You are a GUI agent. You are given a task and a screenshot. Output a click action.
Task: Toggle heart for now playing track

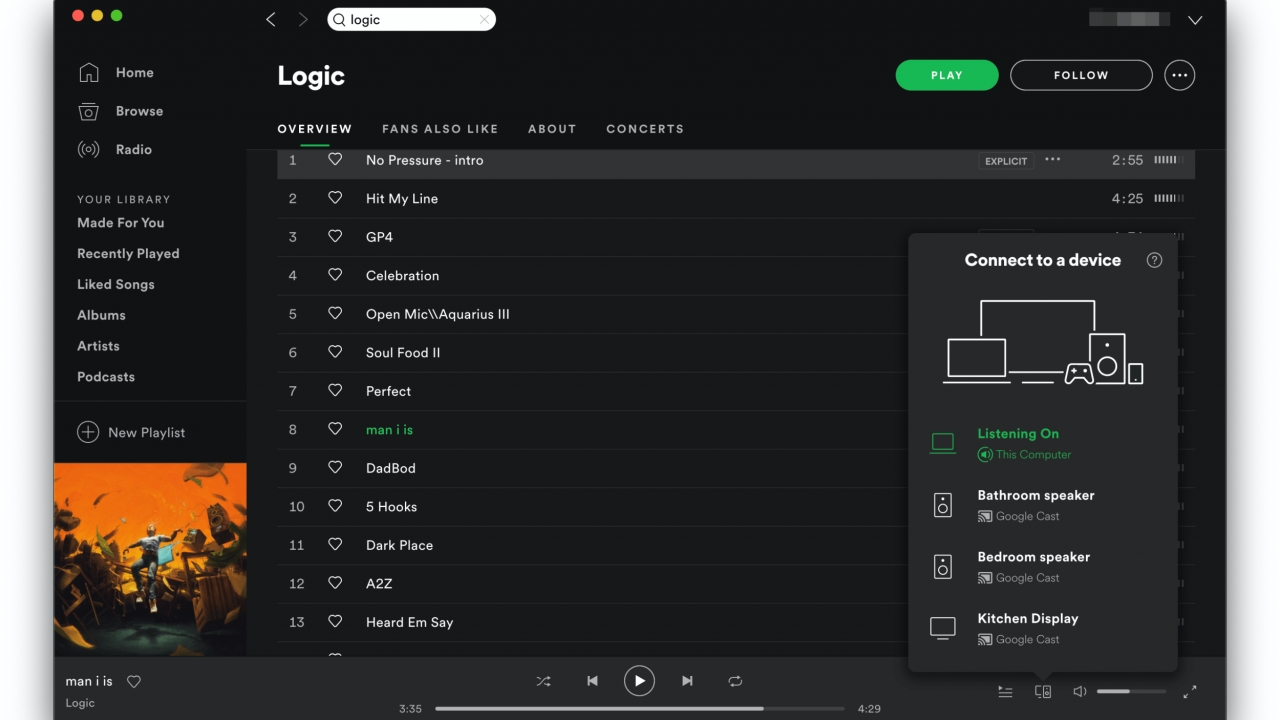coord(134,682)
